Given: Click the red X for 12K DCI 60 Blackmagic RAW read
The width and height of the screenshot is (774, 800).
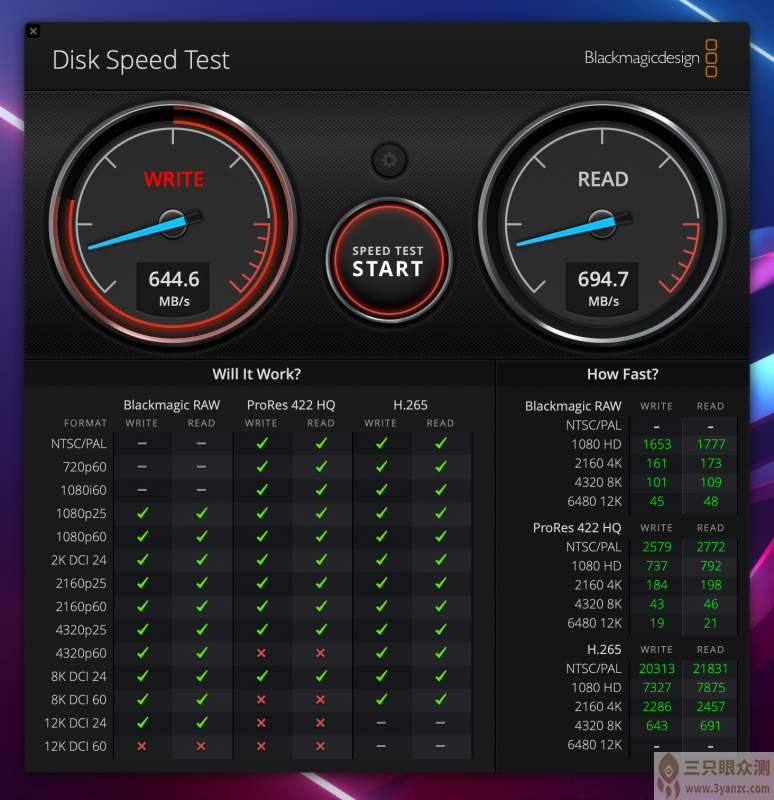Looking at the screenshot, I should coord(201,746).
